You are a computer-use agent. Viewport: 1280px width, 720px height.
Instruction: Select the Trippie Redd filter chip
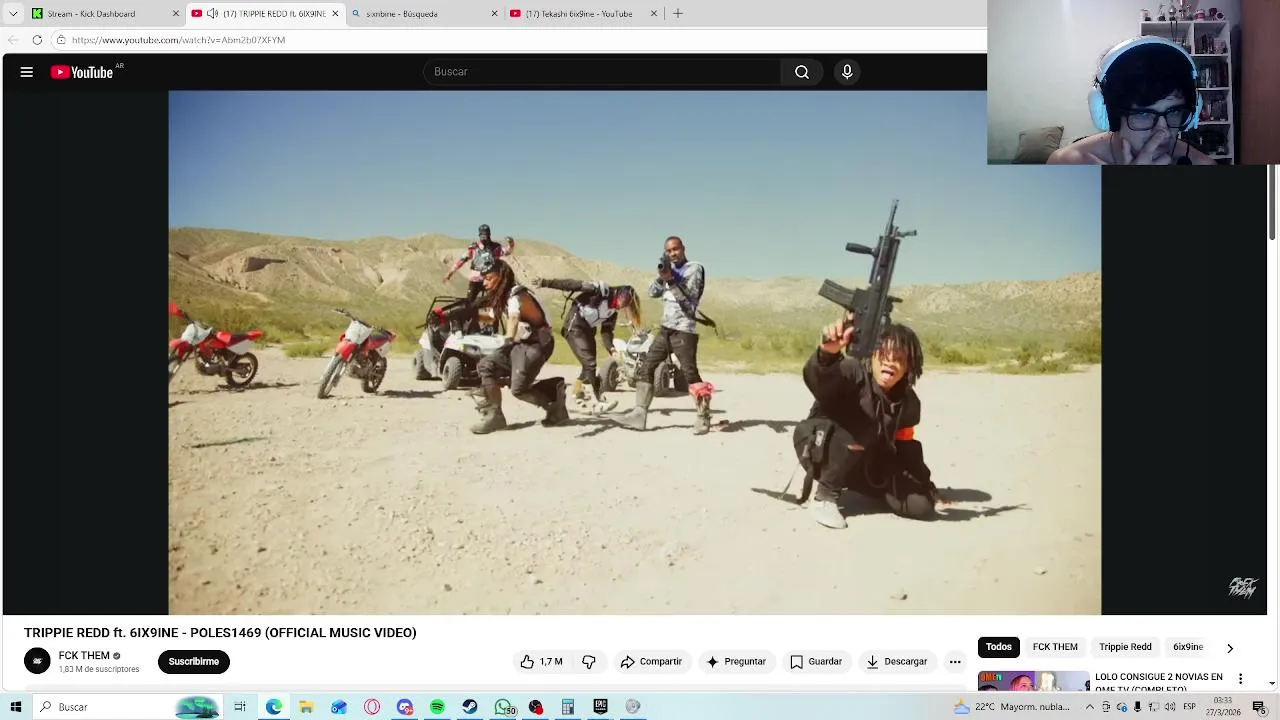(x=1125, y=647)
